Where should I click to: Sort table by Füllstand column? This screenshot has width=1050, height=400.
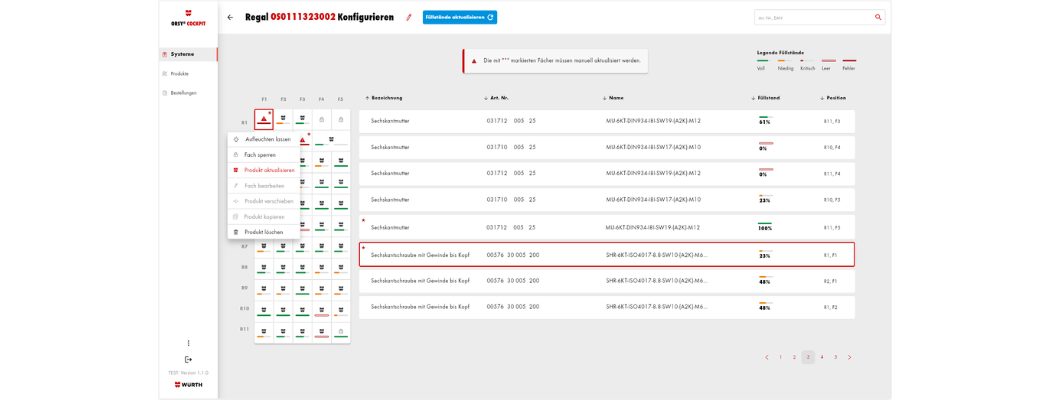(x=768, y=98)
